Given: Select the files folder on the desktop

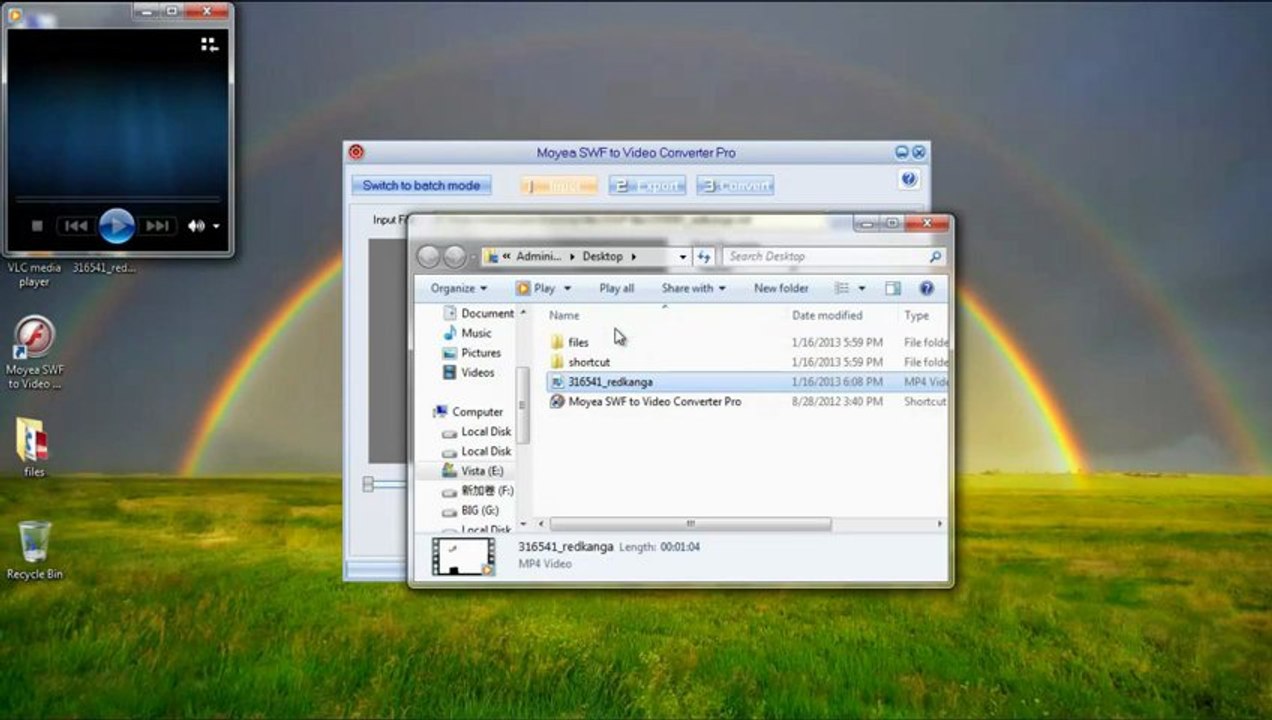Looking at the screenshot, I should pos(33,447).
